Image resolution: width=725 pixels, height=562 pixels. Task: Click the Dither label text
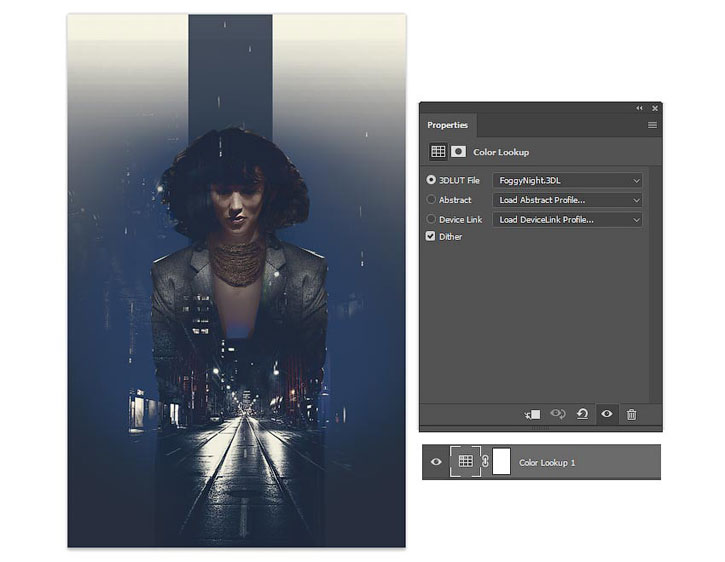coord(450,236)
